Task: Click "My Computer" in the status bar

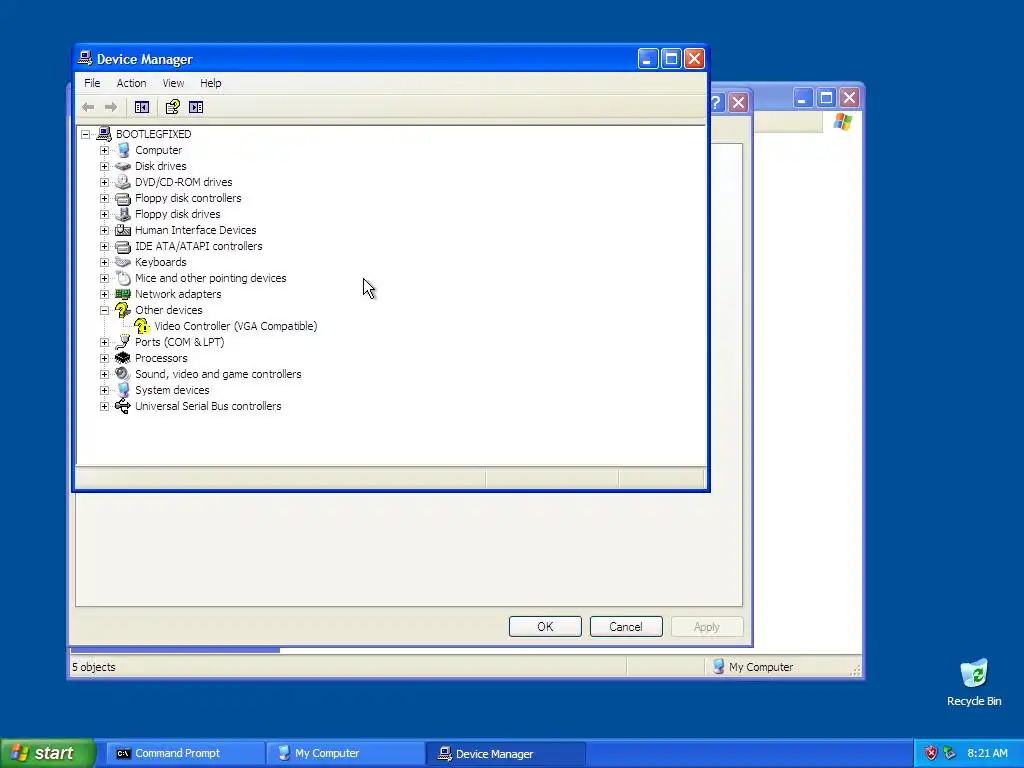Action: [761, 667]
